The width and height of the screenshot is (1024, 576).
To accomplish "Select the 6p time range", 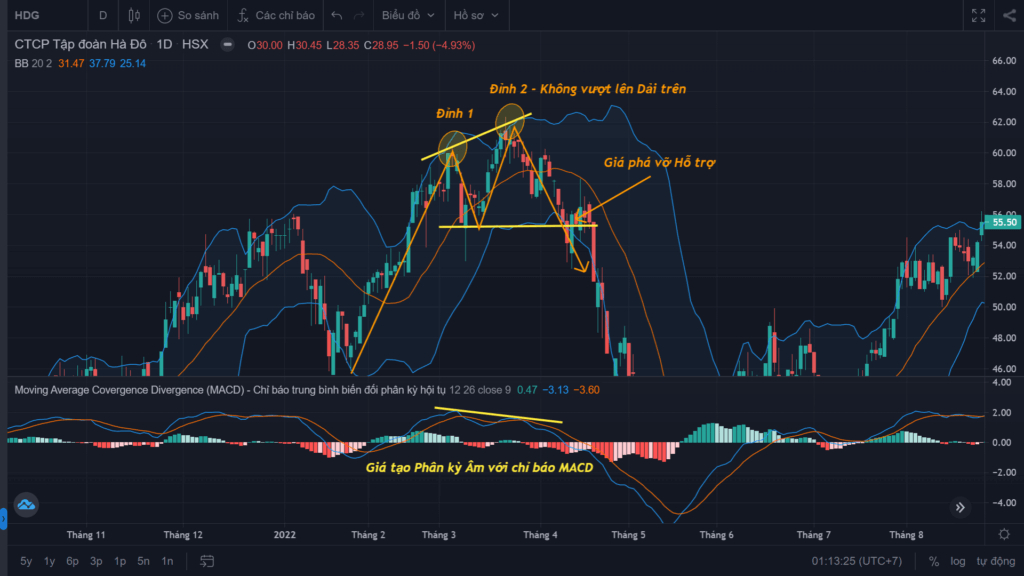I will (72, 561).
